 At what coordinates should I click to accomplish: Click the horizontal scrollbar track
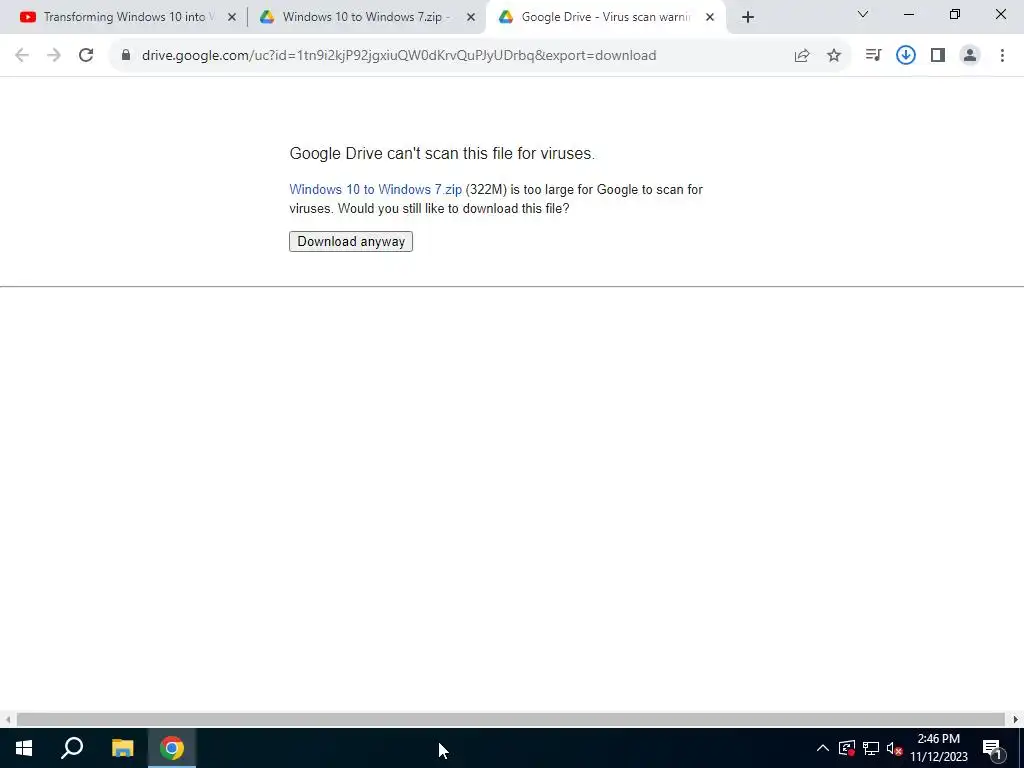511,719
